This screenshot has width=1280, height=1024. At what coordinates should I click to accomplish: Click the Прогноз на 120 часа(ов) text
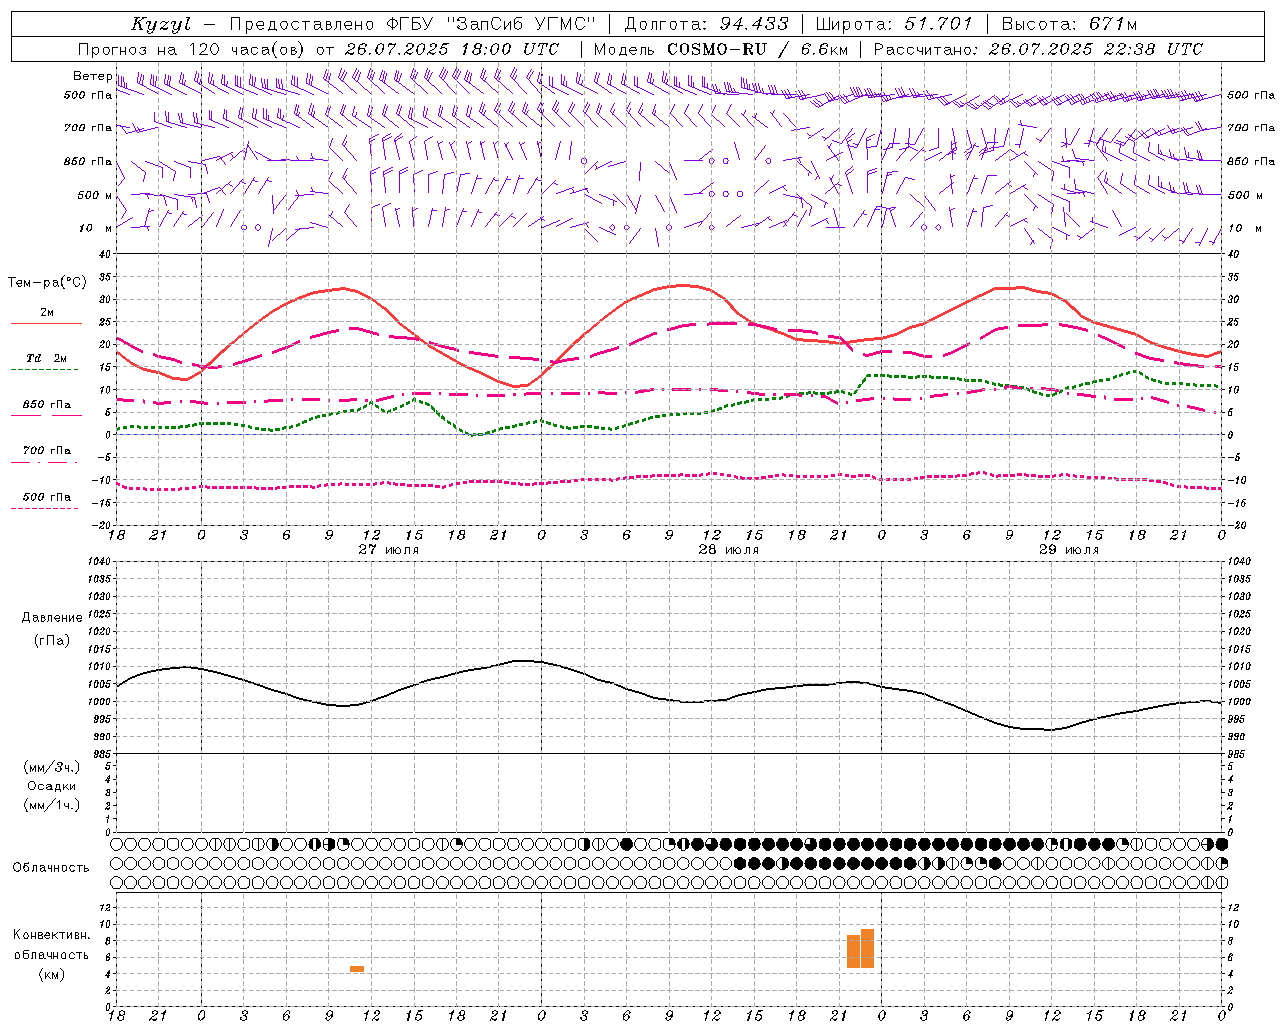tap(193, 49)
